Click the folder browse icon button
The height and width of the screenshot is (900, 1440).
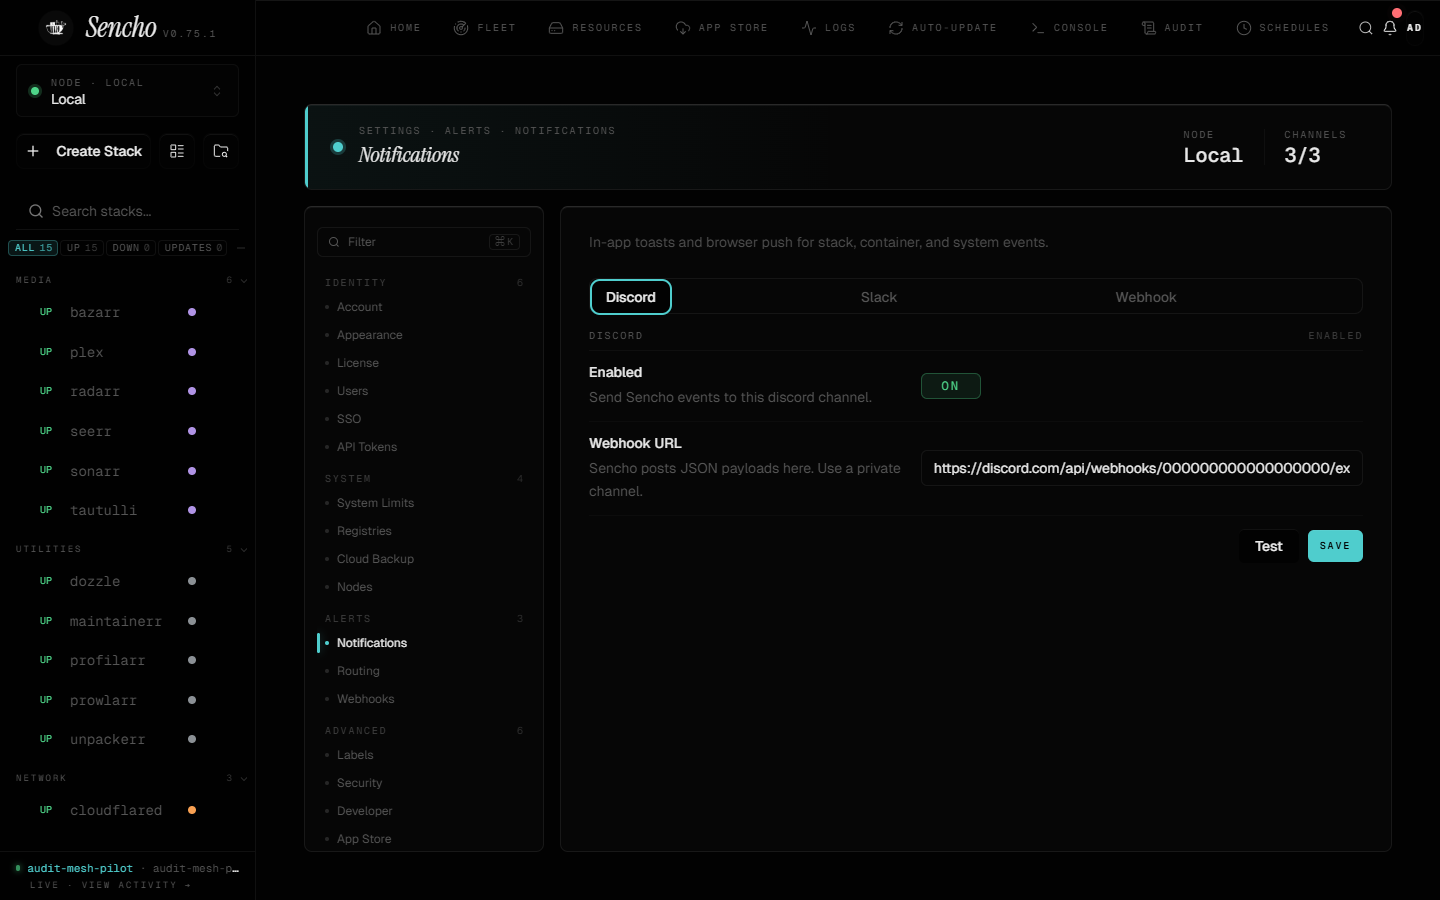coord(221,151)
